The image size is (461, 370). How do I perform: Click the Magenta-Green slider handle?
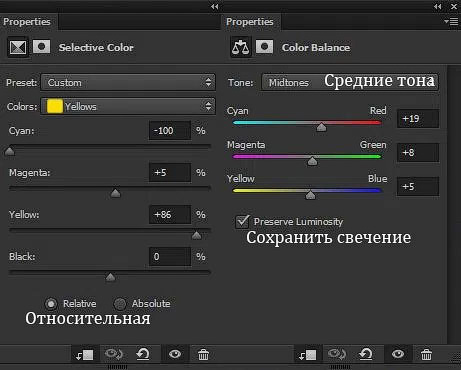pyautogui.click(x=312, y=161)
